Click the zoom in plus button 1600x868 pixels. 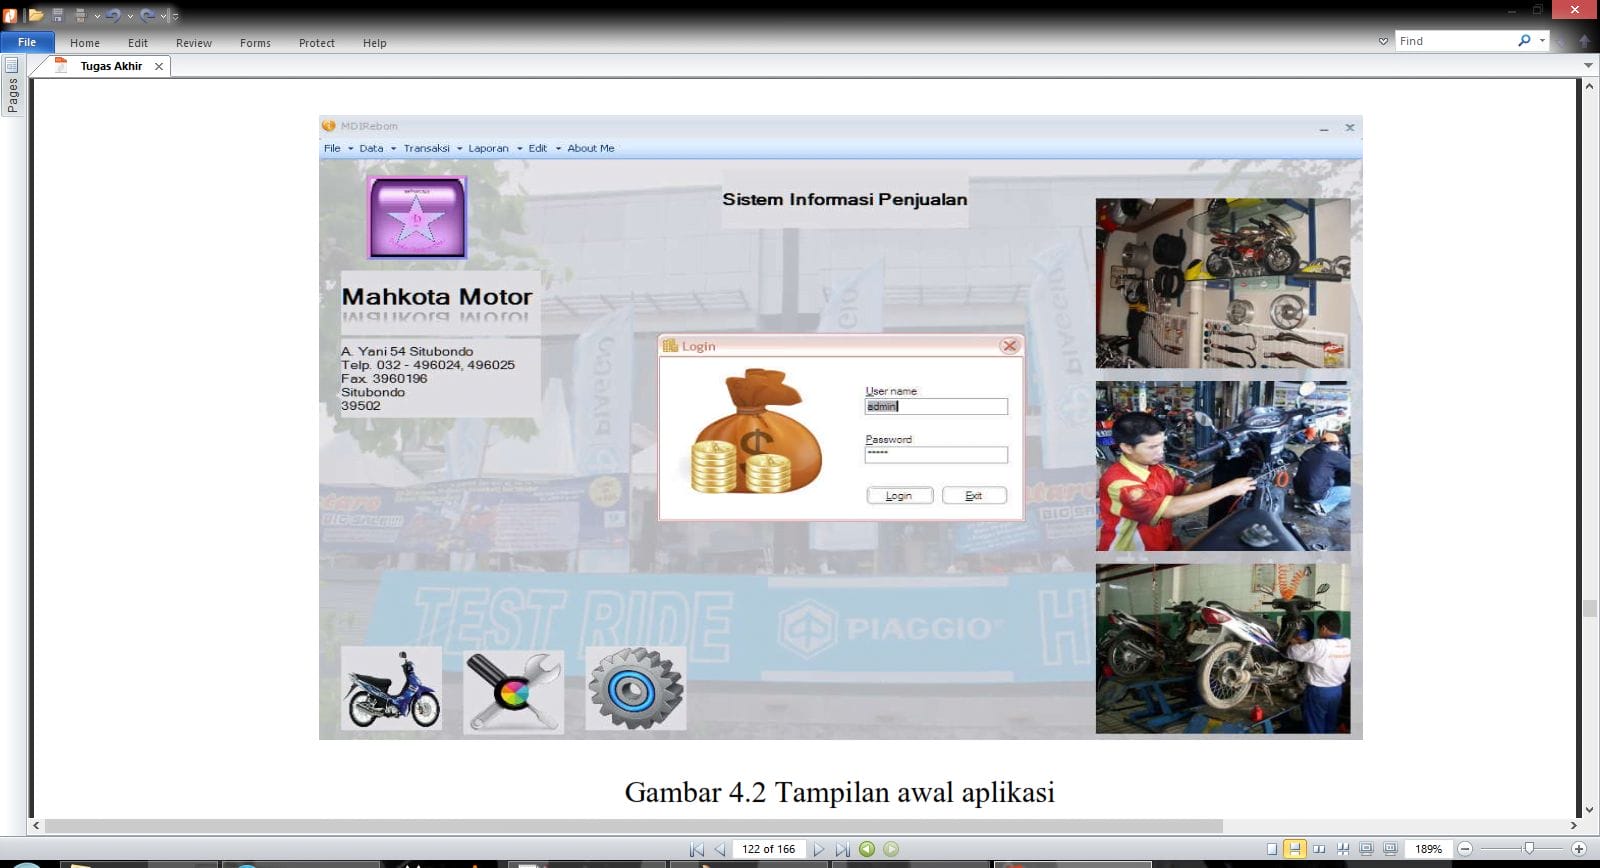(1579, 849)
